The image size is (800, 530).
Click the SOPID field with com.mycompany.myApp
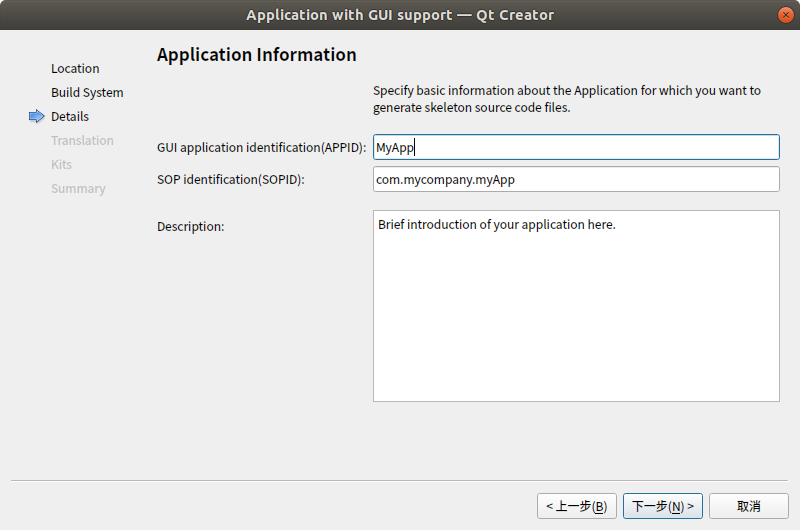click(x=575, y=179)
